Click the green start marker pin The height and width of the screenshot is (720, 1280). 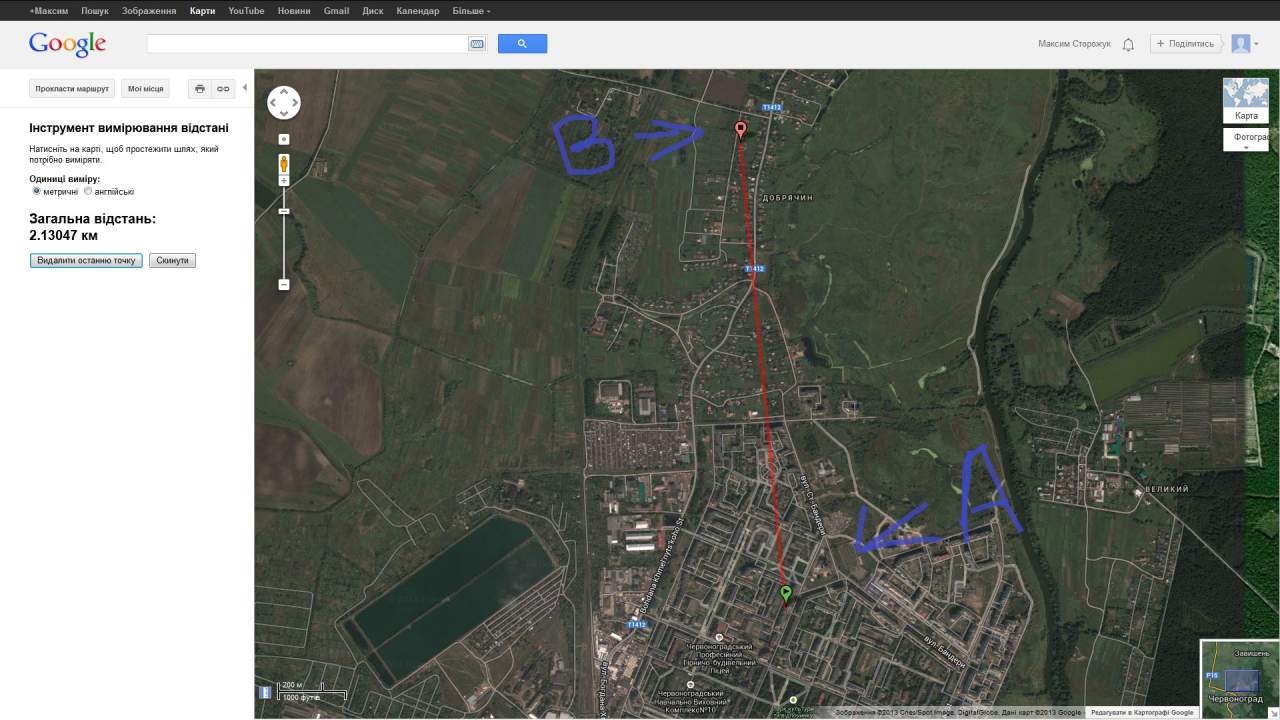click(x=786, y=595)
